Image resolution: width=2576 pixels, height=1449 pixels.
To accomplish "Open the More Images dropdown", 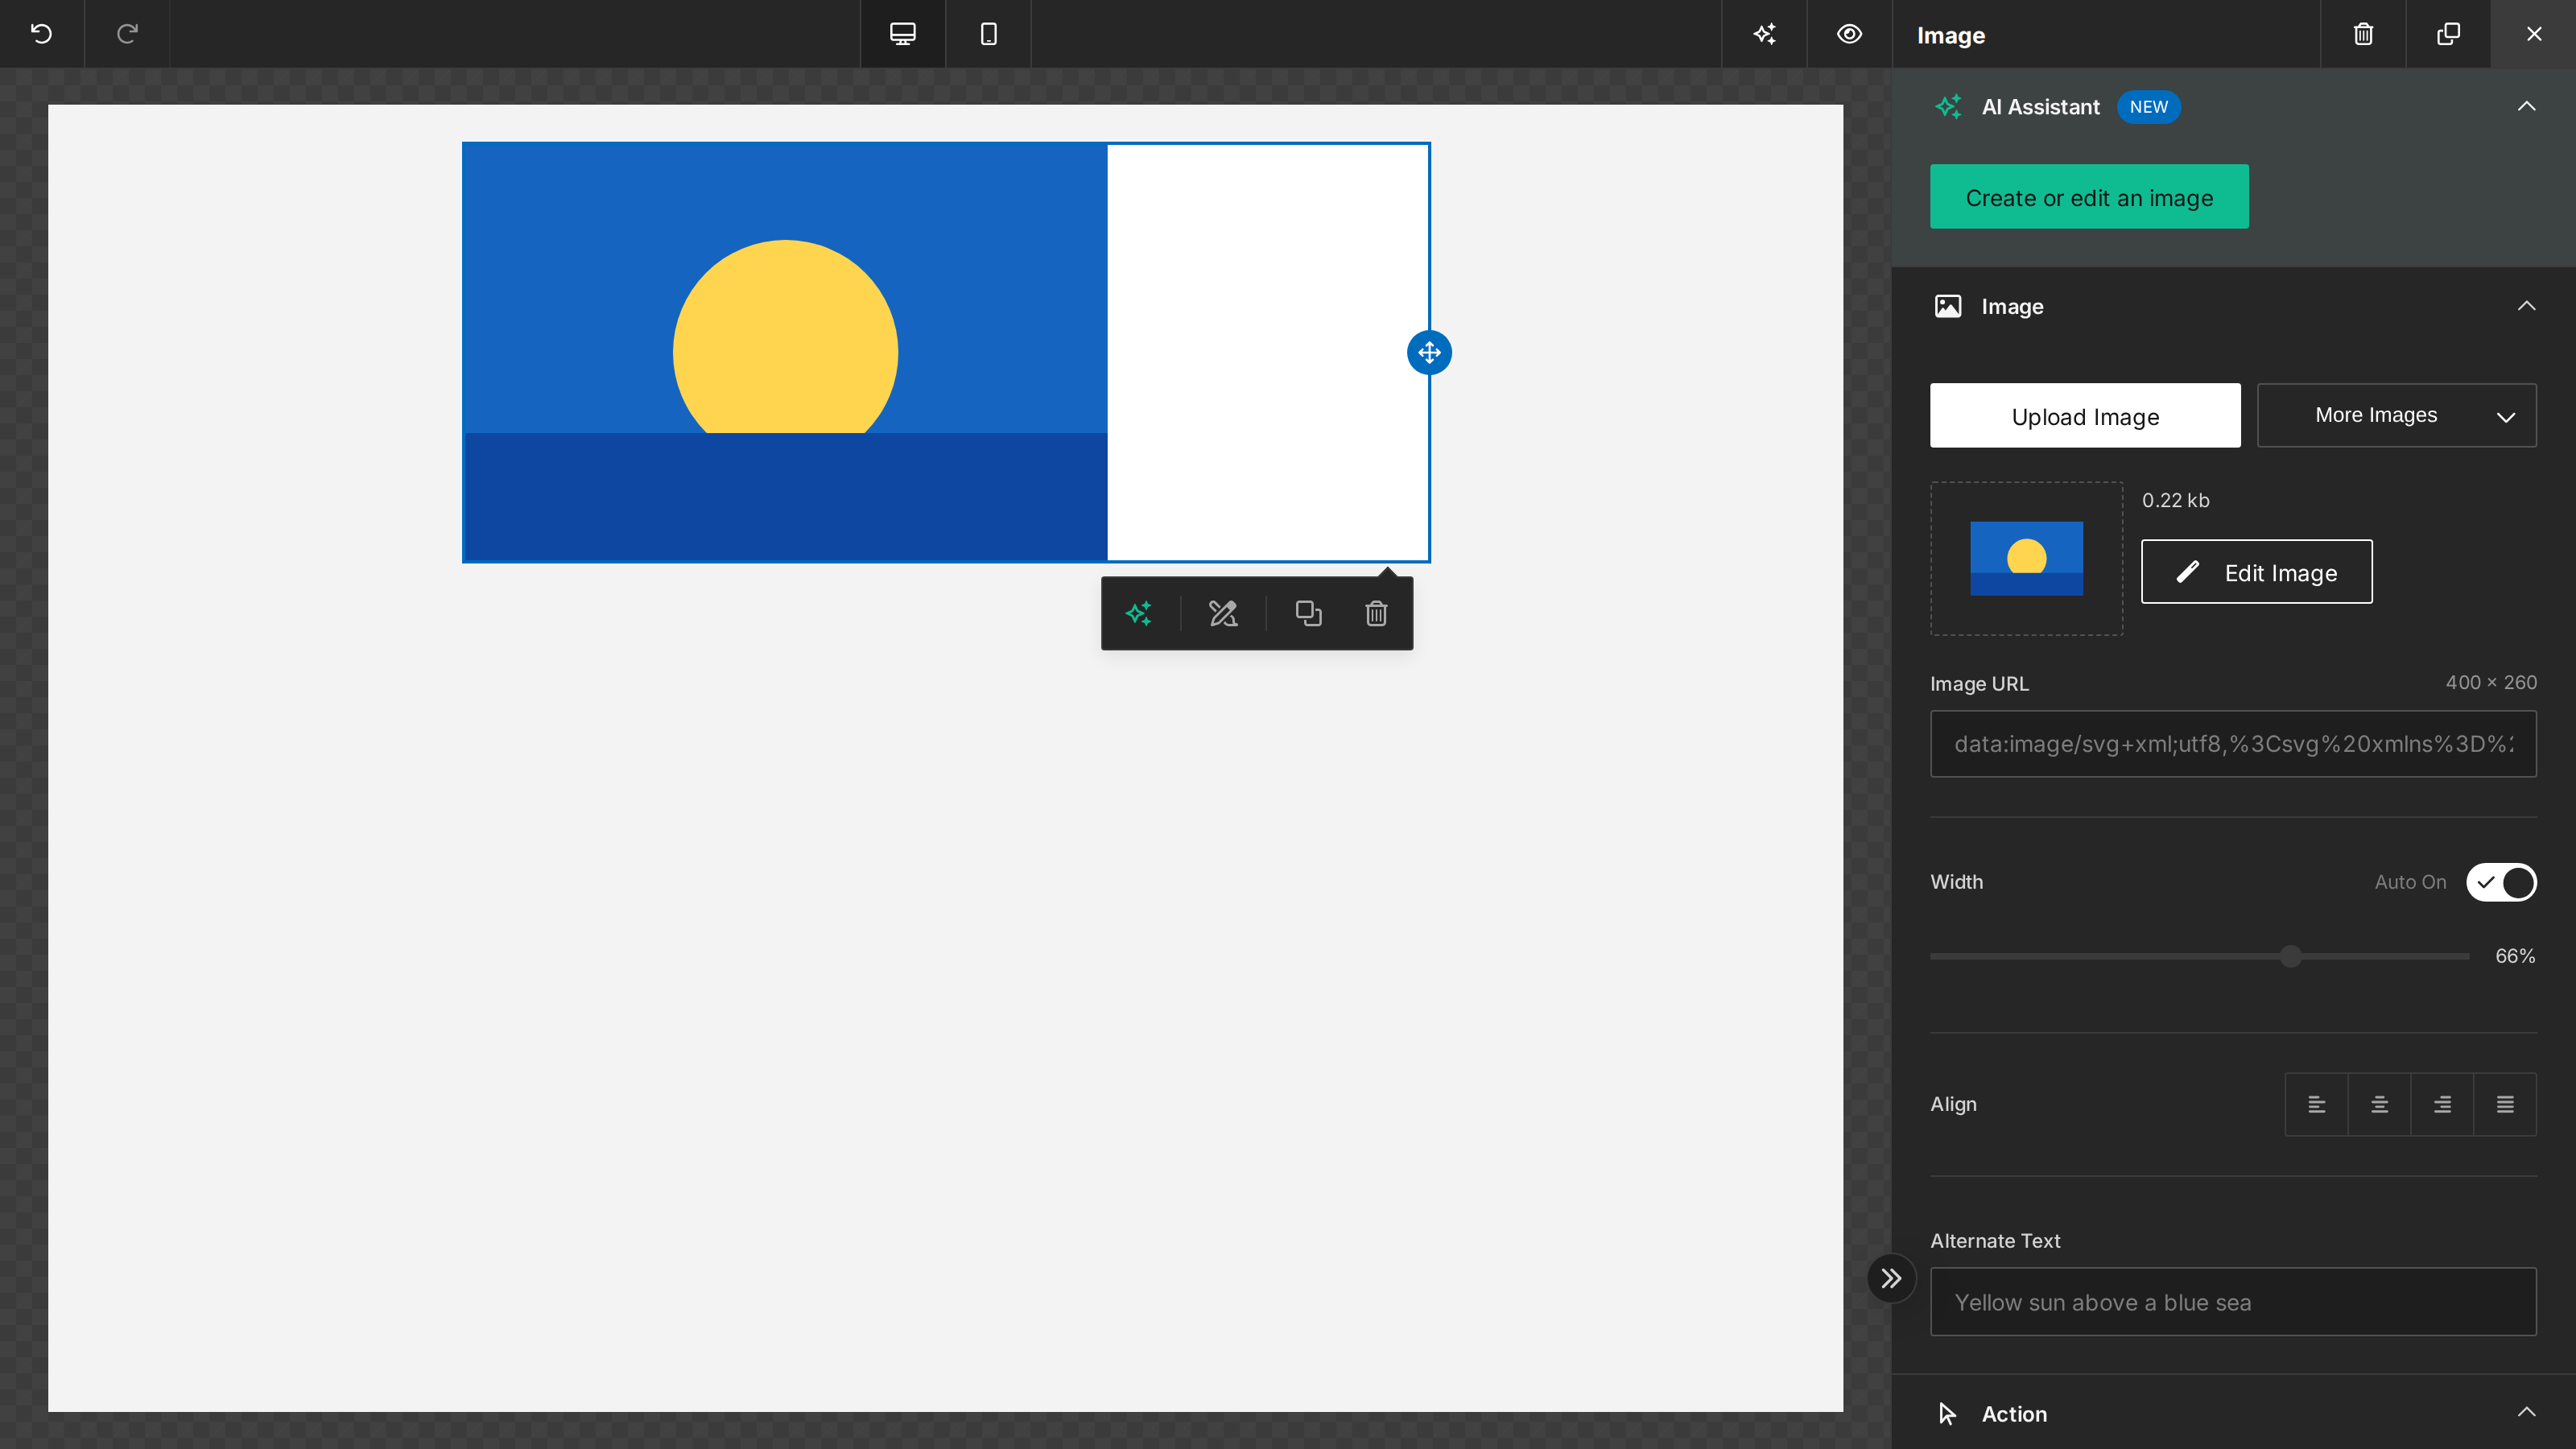I will (2396, 415).
